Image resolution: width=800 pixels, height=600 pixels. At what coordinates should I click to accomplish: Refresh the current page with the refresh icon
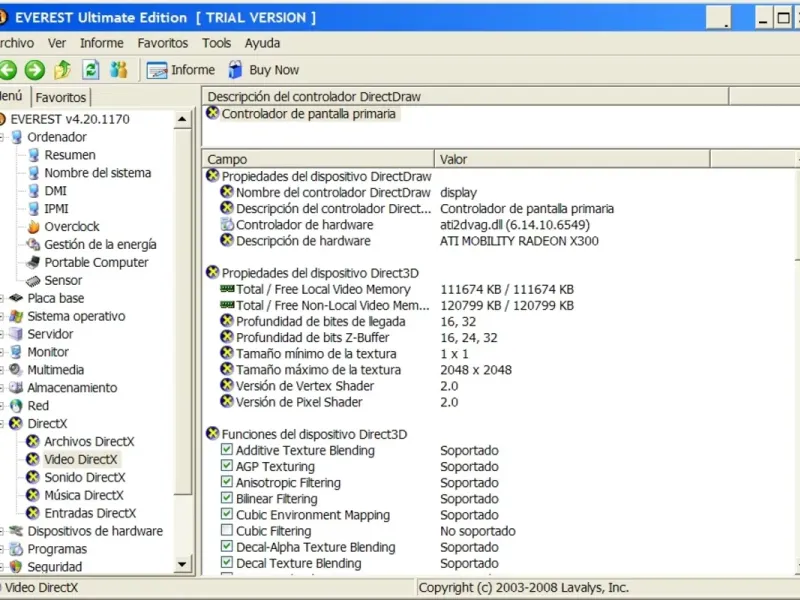point(91,70)
